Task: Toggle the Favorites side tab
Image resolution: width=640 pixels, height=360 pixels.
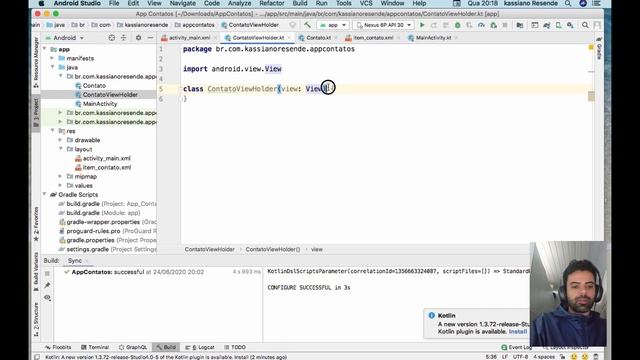Action: (x=36, y=224)
